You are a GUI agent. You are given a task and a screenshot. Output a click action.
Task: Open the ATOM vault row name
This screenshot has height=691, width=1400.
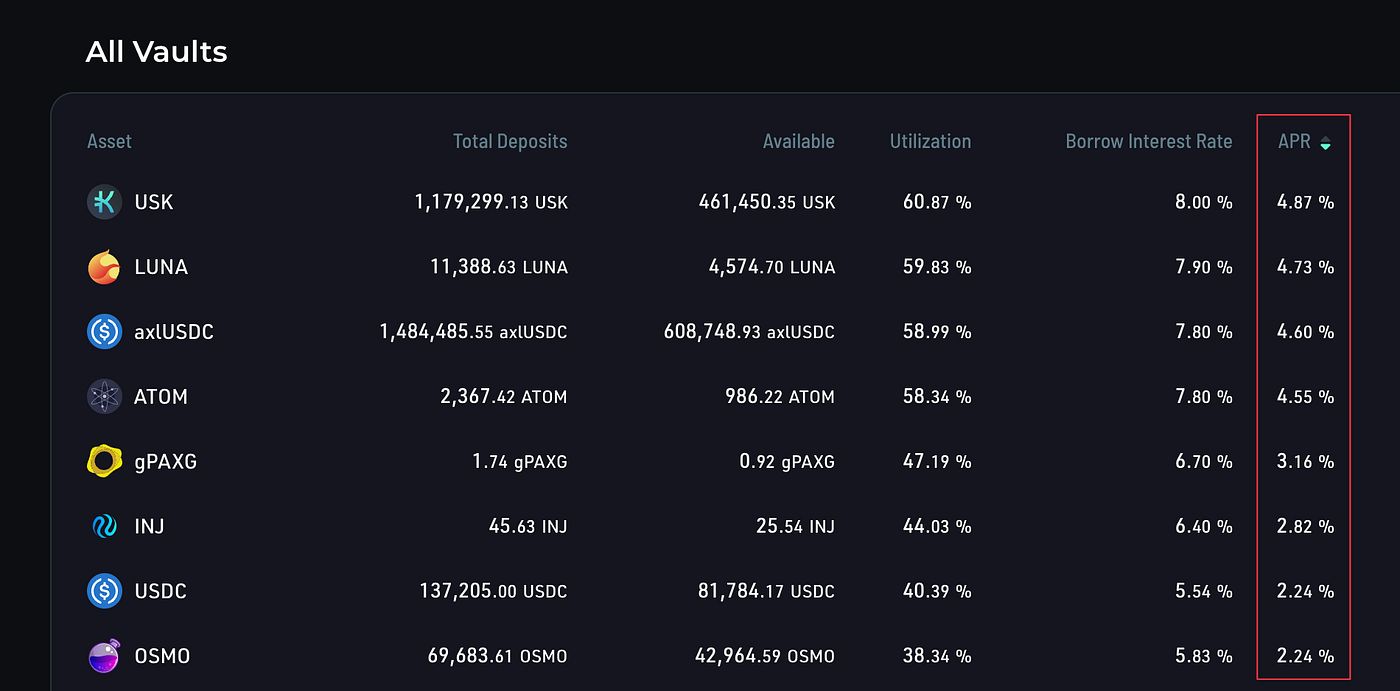tap(161, 397)
